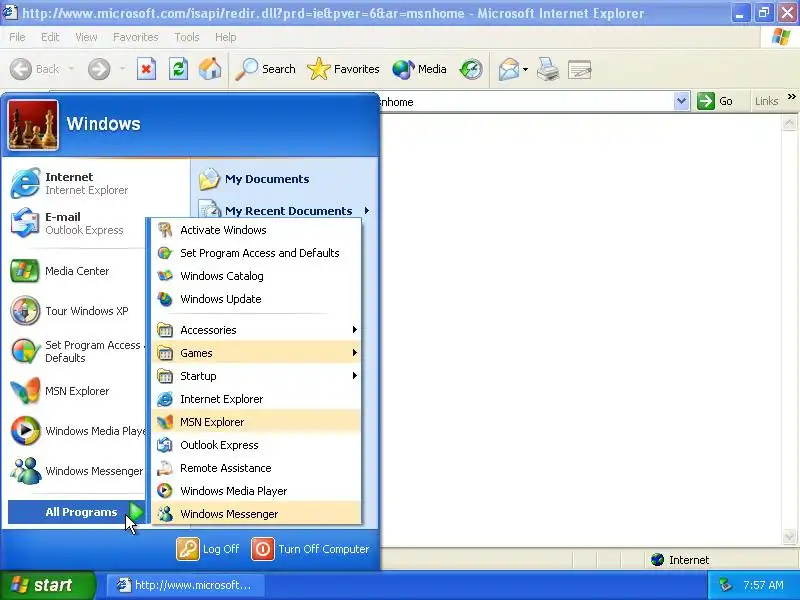This screenshot has width=800, height=600.
Task: Open the Media pane from toolbar
Action: click(419, 69)
